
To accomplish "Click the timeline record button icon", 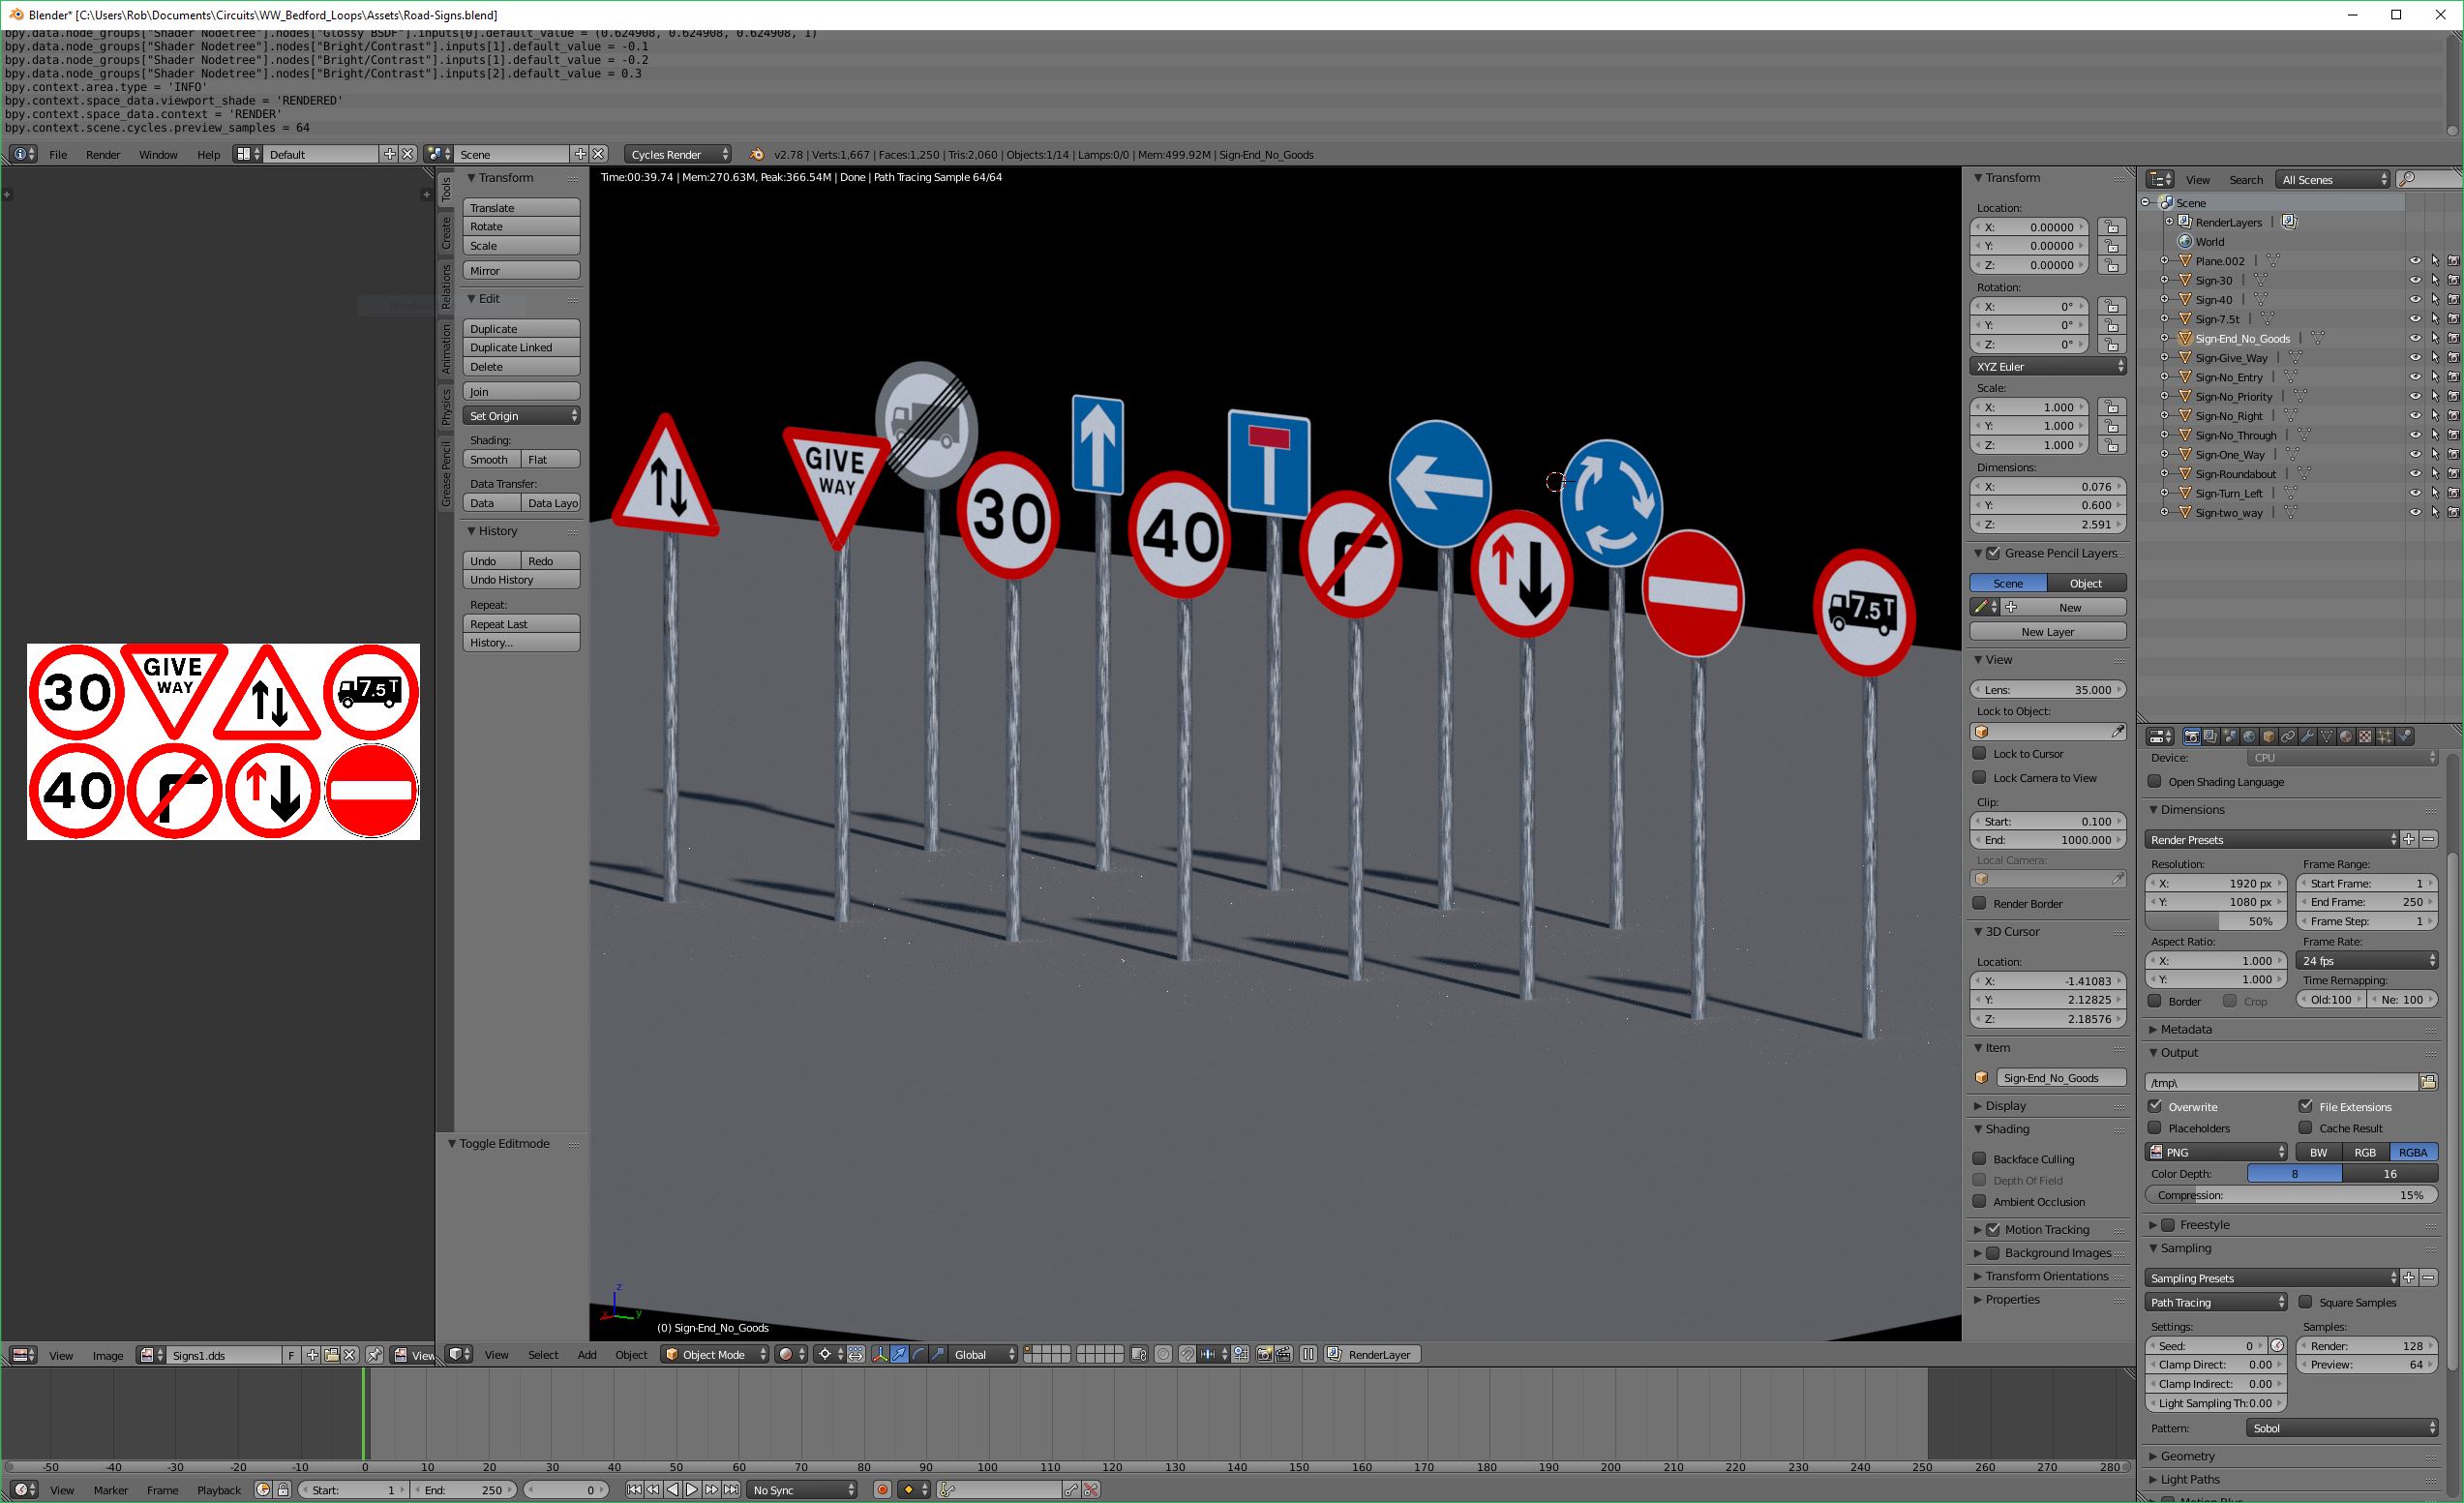I will (x=883, y=1490).
